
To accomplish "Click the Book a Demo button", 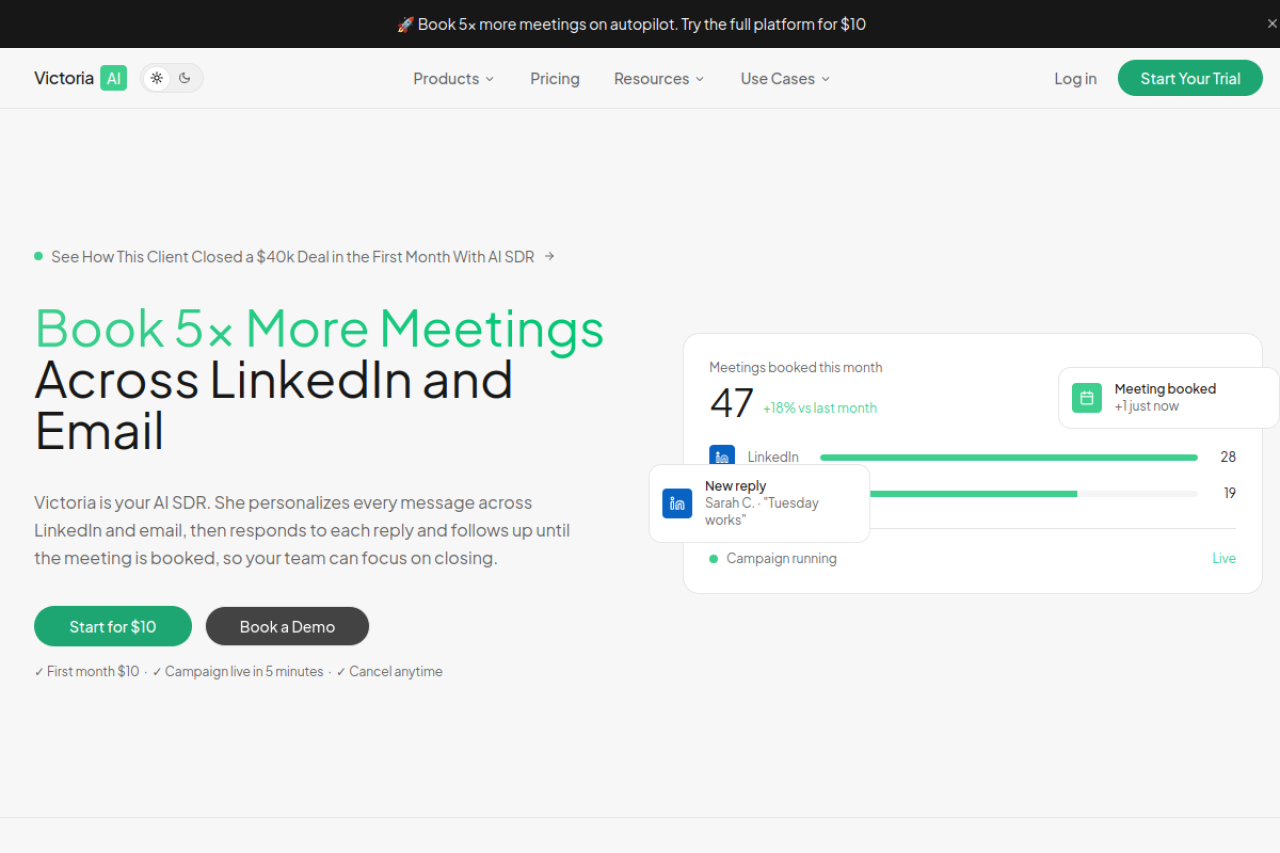I will pos(287,626).
